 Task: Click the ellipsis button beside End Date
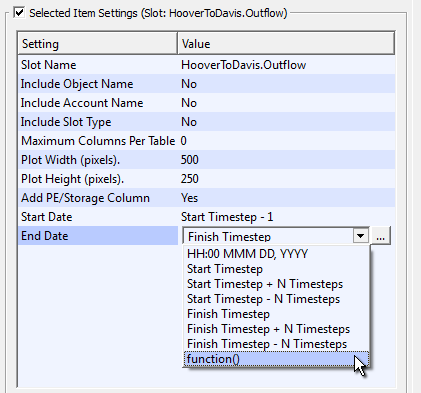(x=381, y=236)
